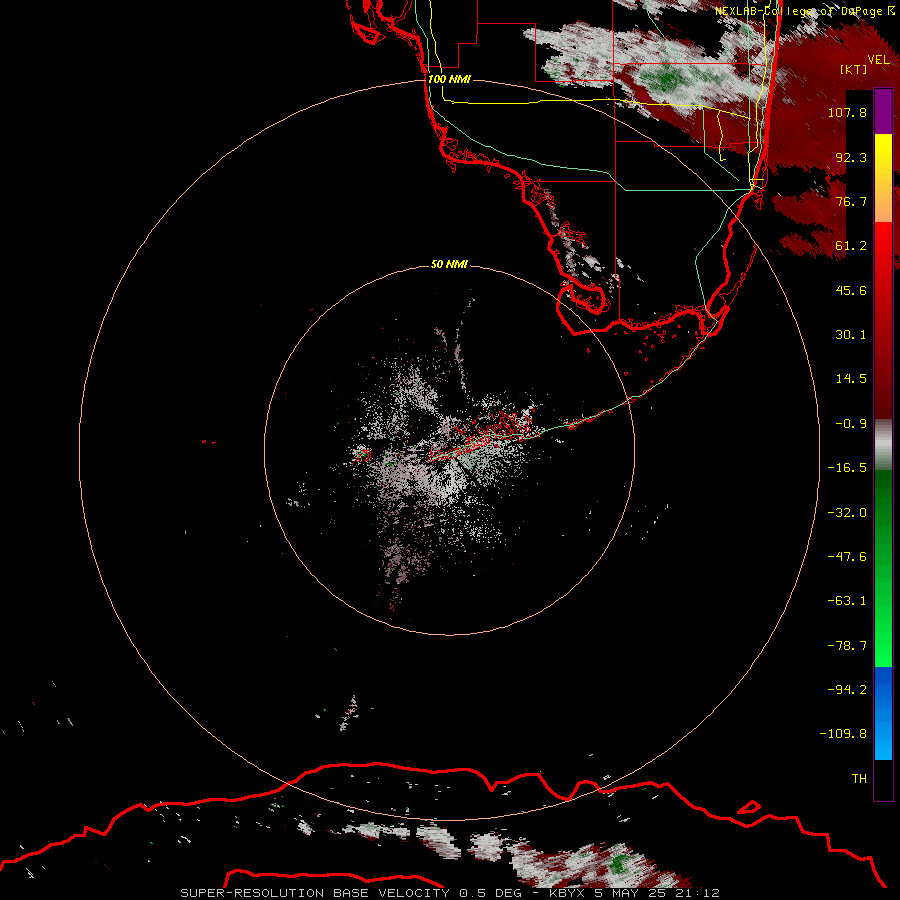Click the [KT] units label
Viewport: 900px width, 900px height.
853,69
